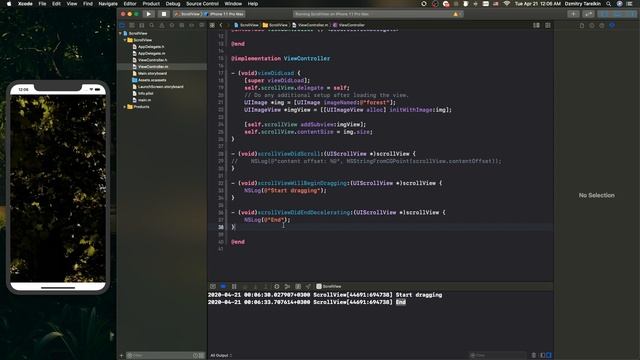This screenshot has width=640, height=360.
Task: Add an editor on the right
Action: point(548,25)
